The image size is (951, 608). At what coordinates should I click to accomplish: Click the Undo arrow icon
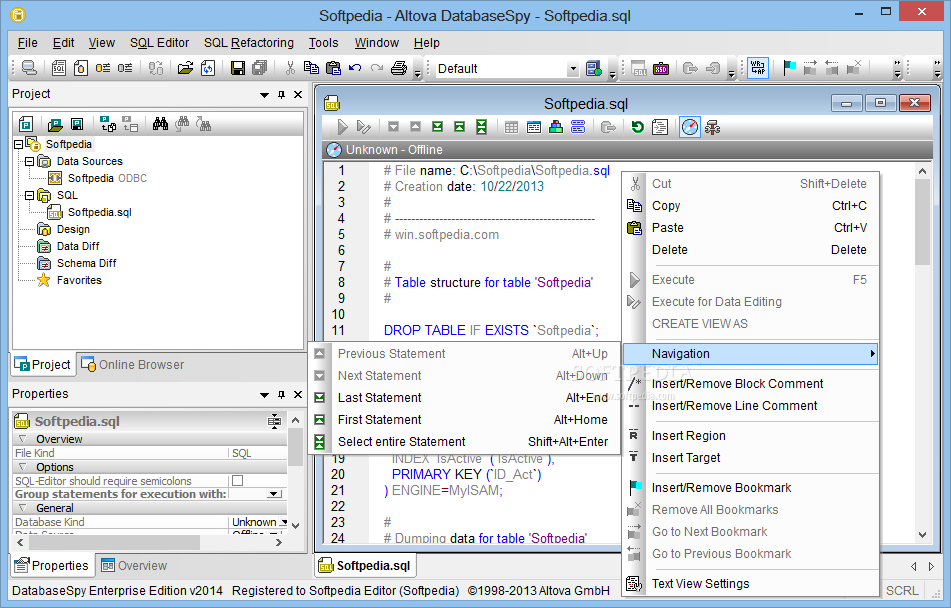pyautogui.click(x=355, y=68)
